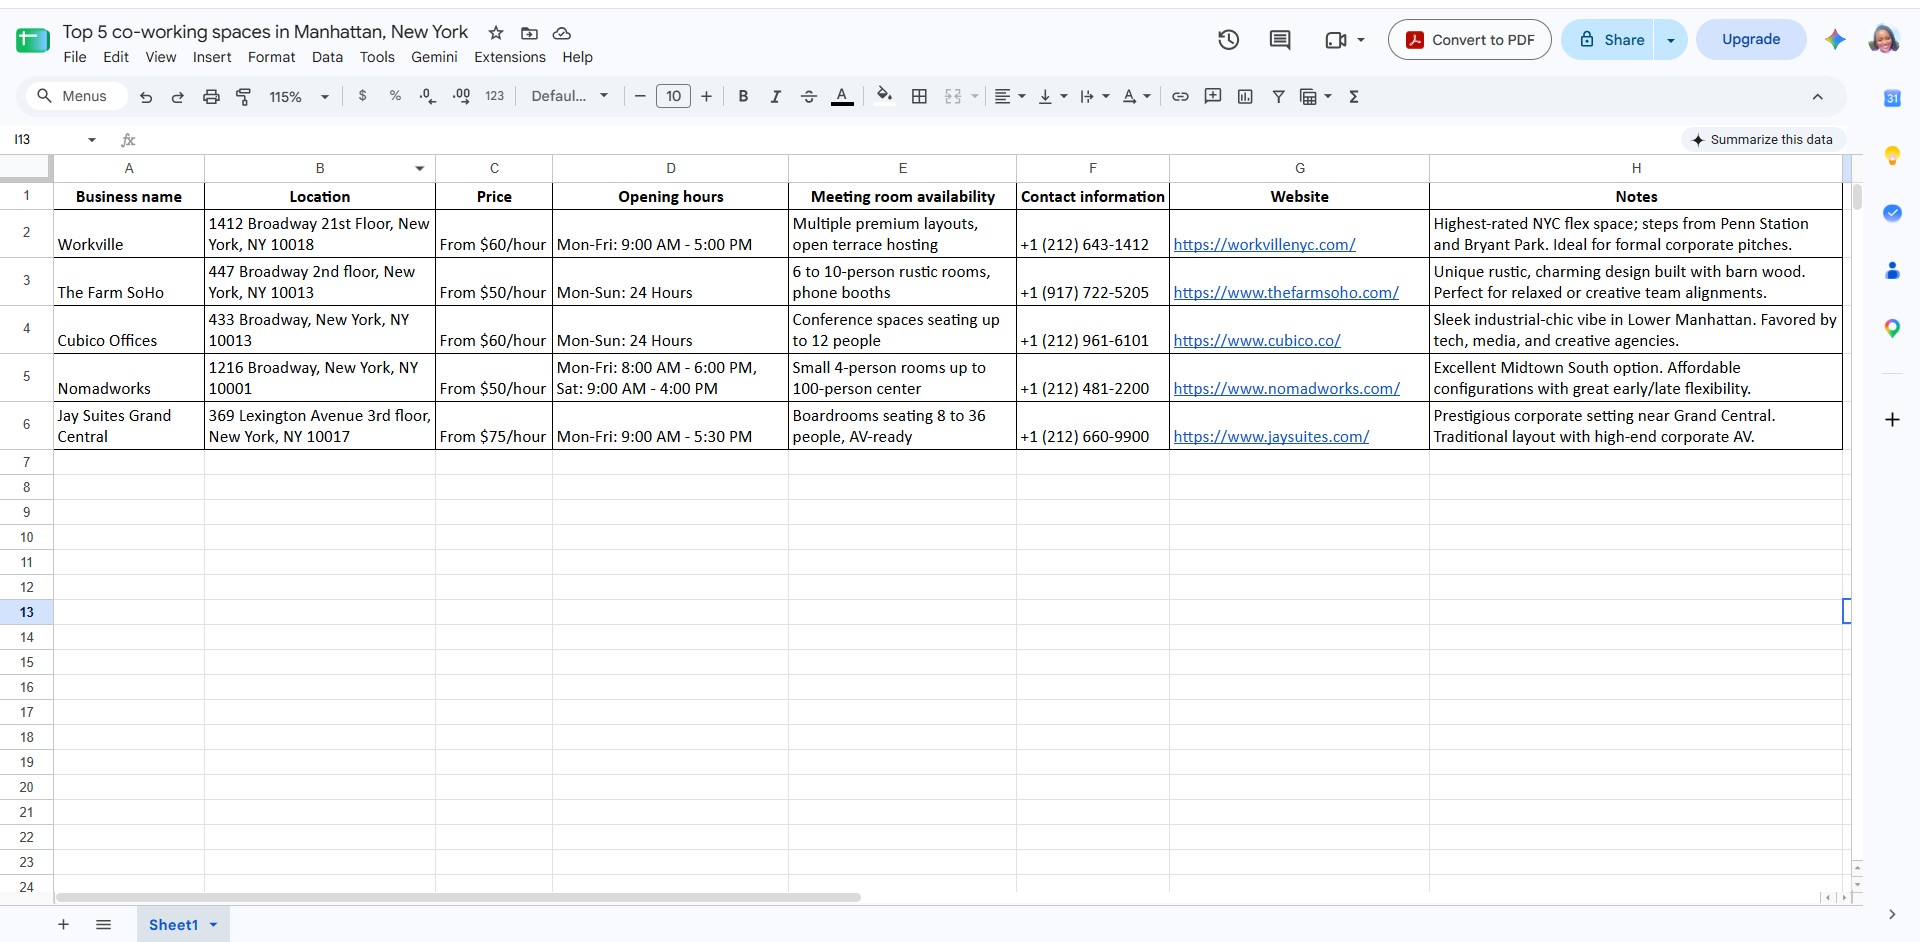1920x942 pixels.
Task: Select the Paint format tool
Action: pos(243,97)
